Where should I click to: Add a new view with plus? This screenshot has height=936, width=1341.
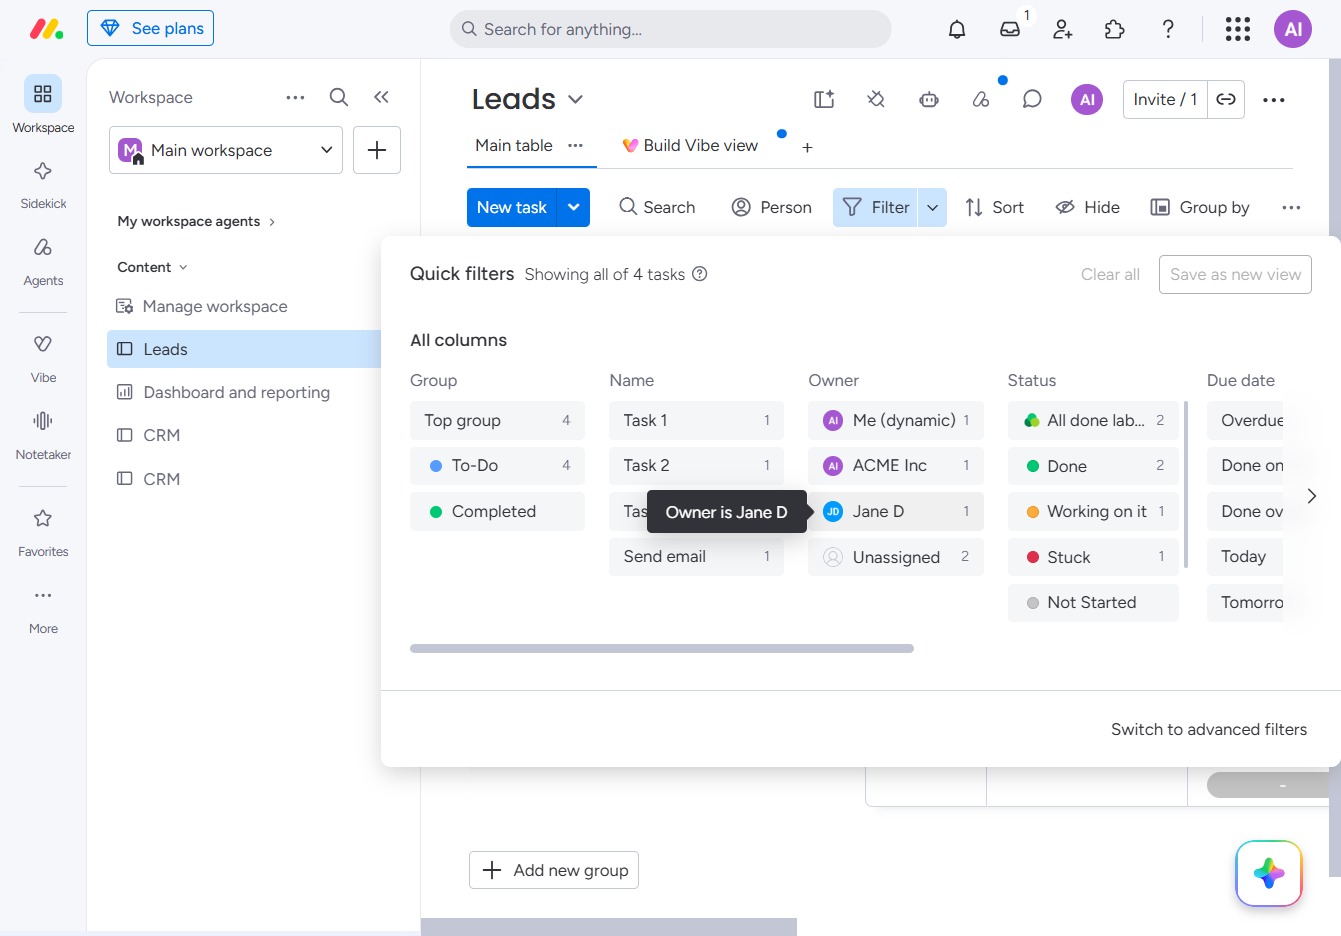pyautogui.click(x=807, y=147)
